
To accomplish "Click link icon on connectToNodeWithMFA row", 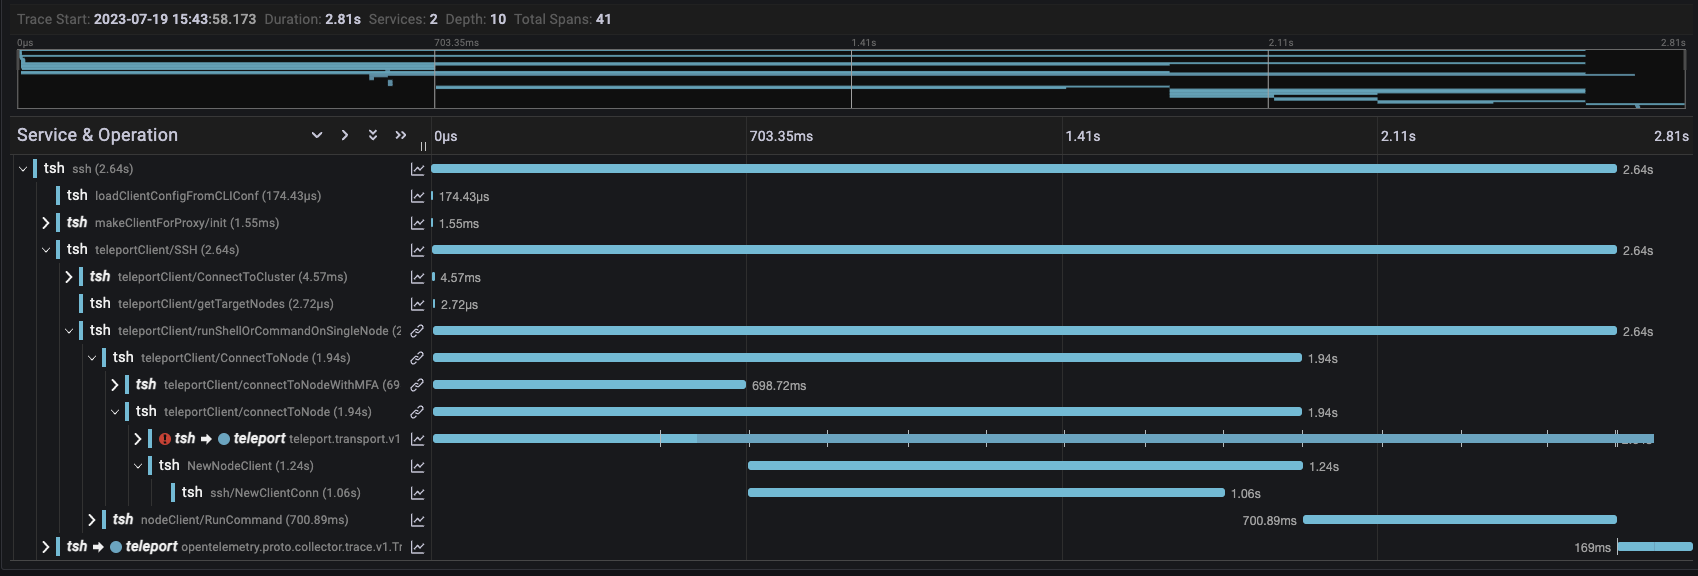I will pyautogui.click(x=418, y=385).
